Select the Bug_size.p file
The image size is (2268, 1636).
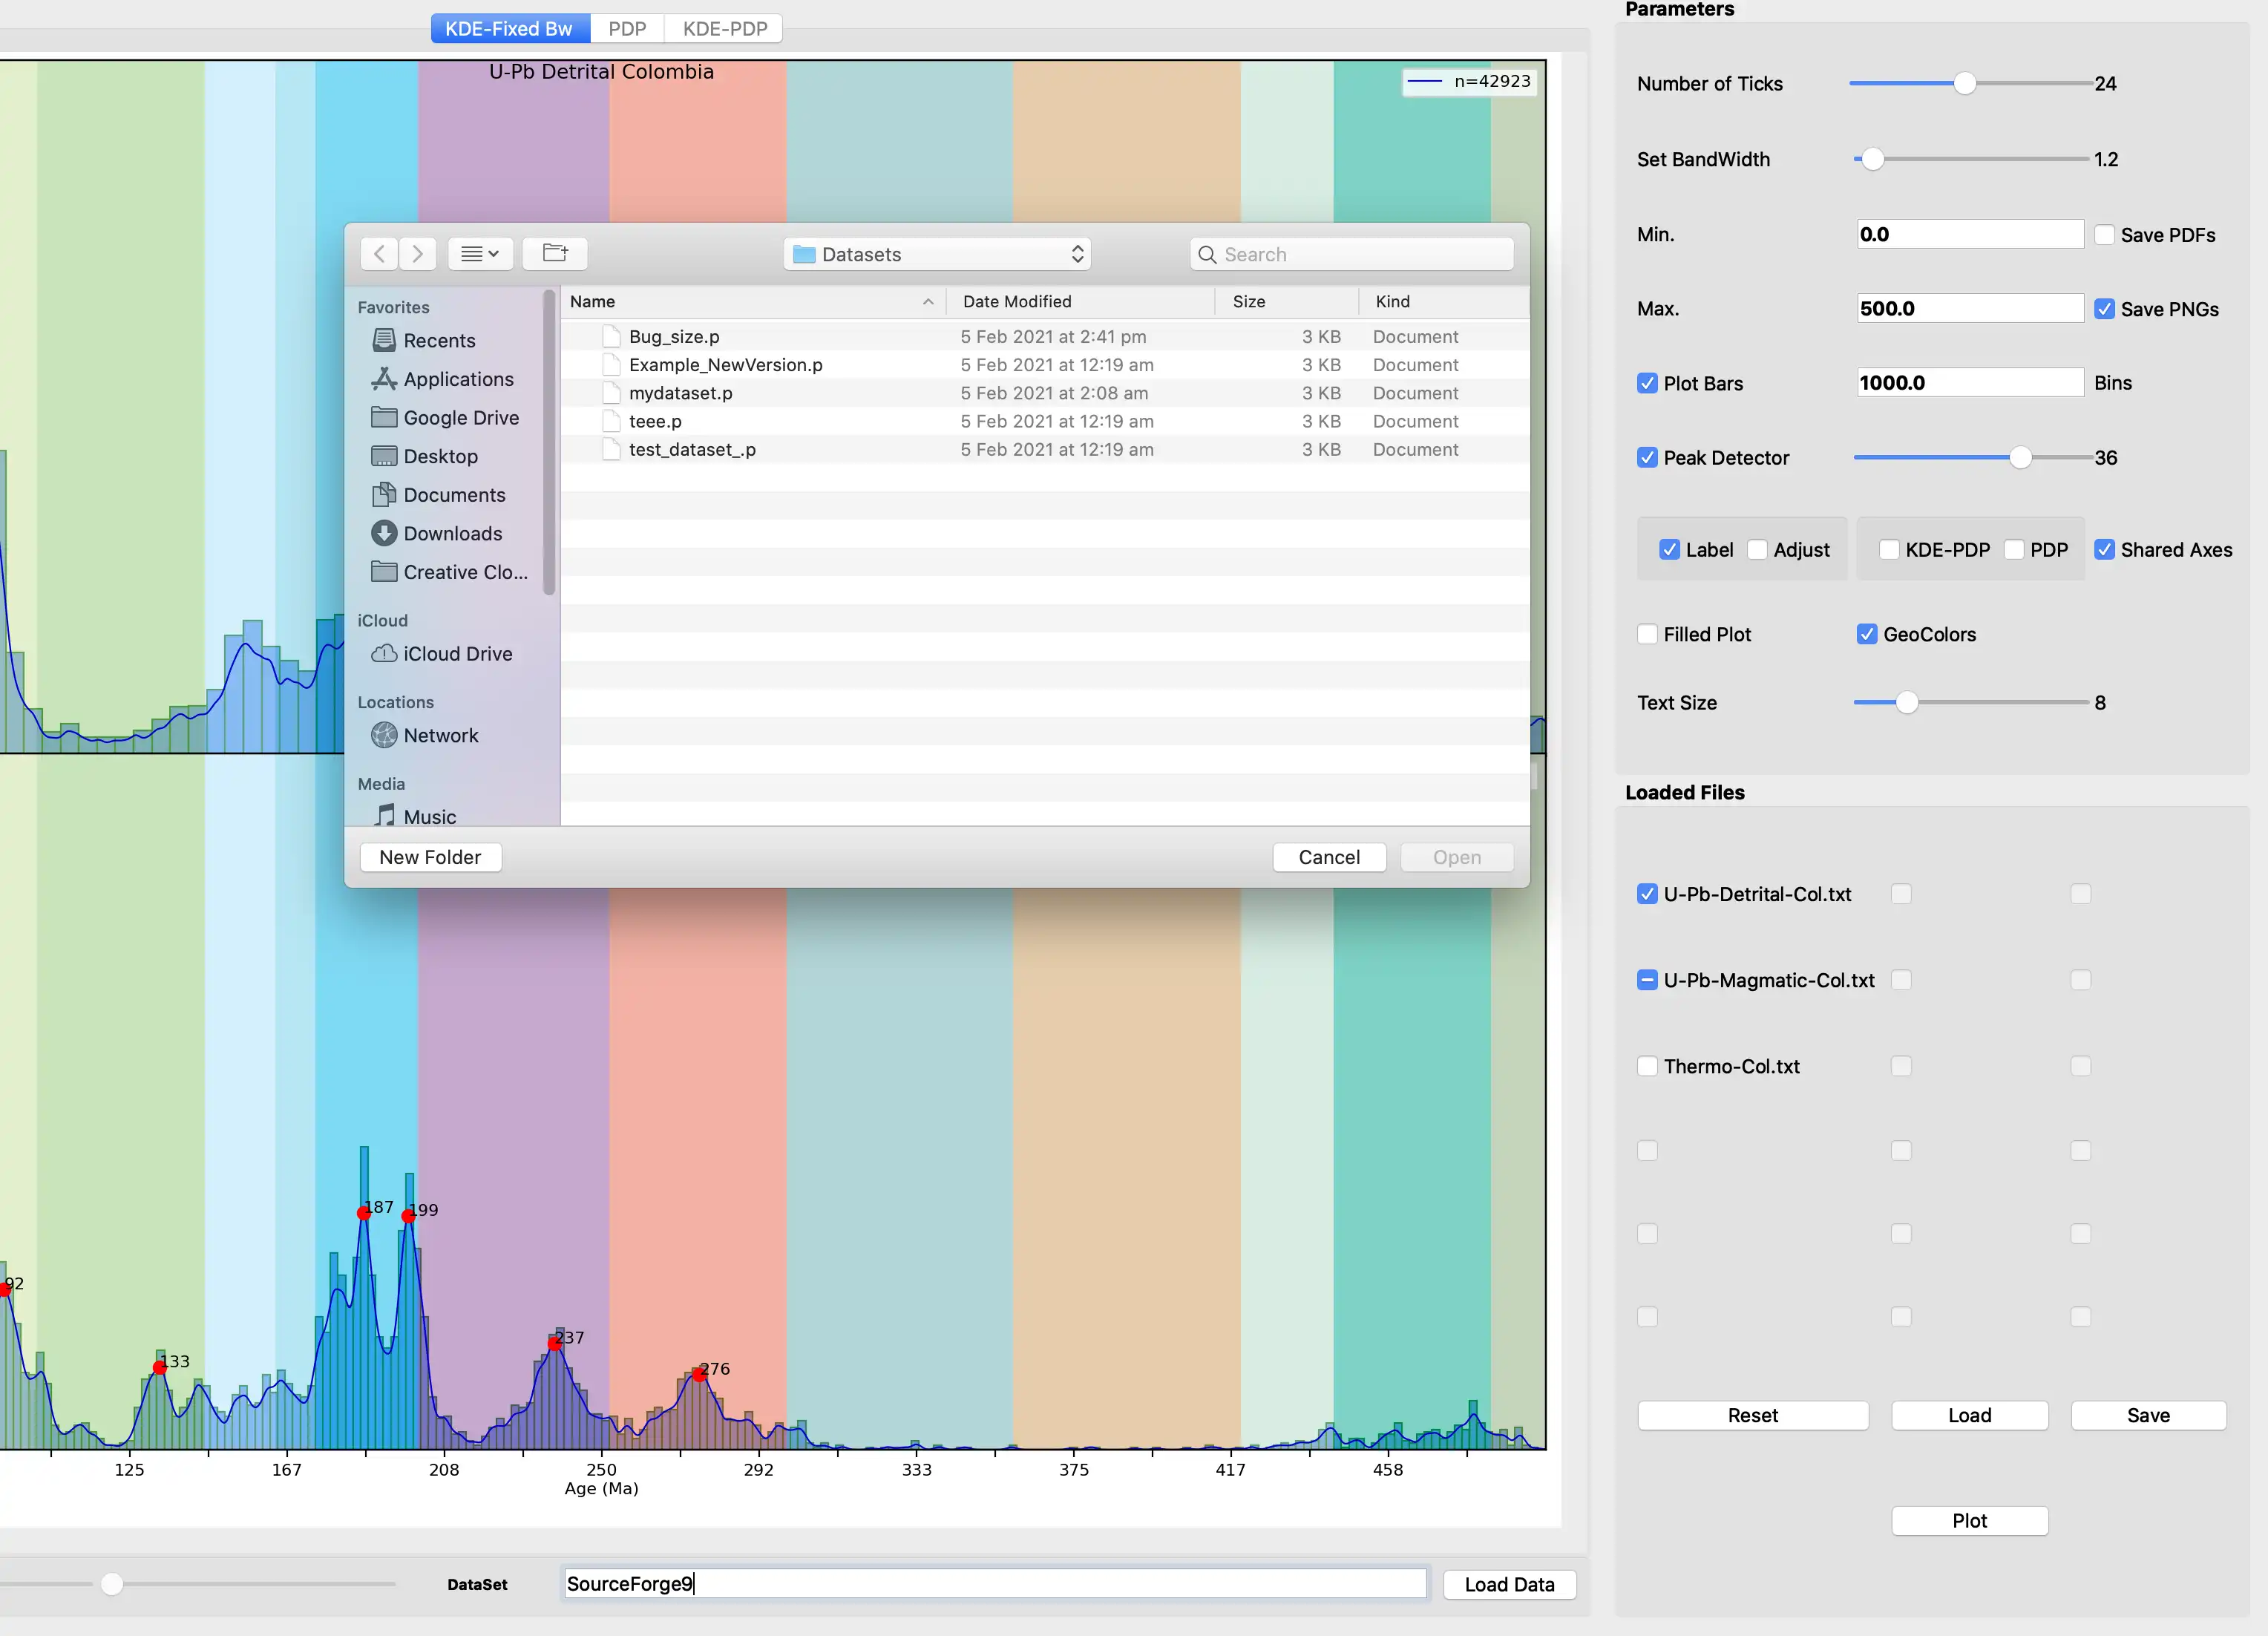(674, 337)
